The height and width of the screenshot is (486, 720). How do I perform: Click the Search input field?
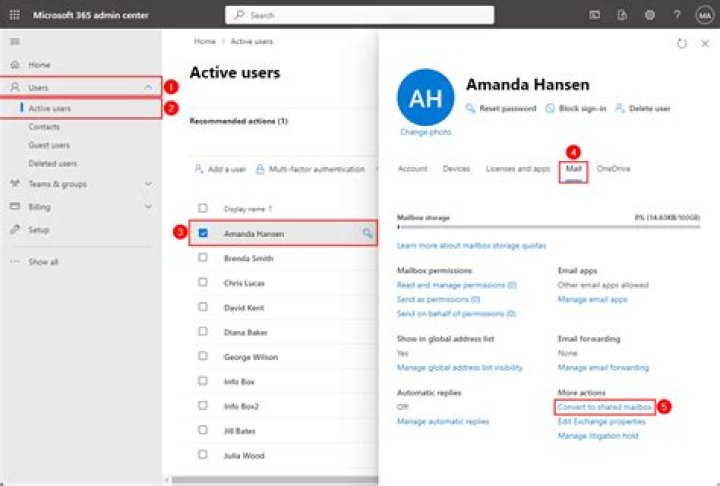click(x=360, y=15)
